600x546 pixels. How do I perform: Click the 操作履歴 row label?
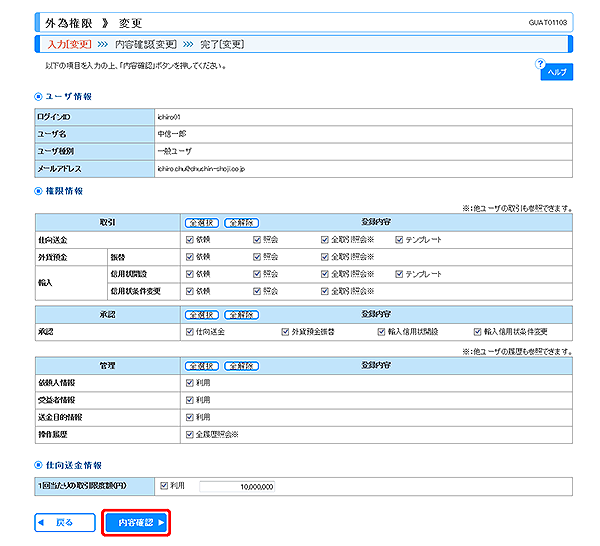(52, 435)
